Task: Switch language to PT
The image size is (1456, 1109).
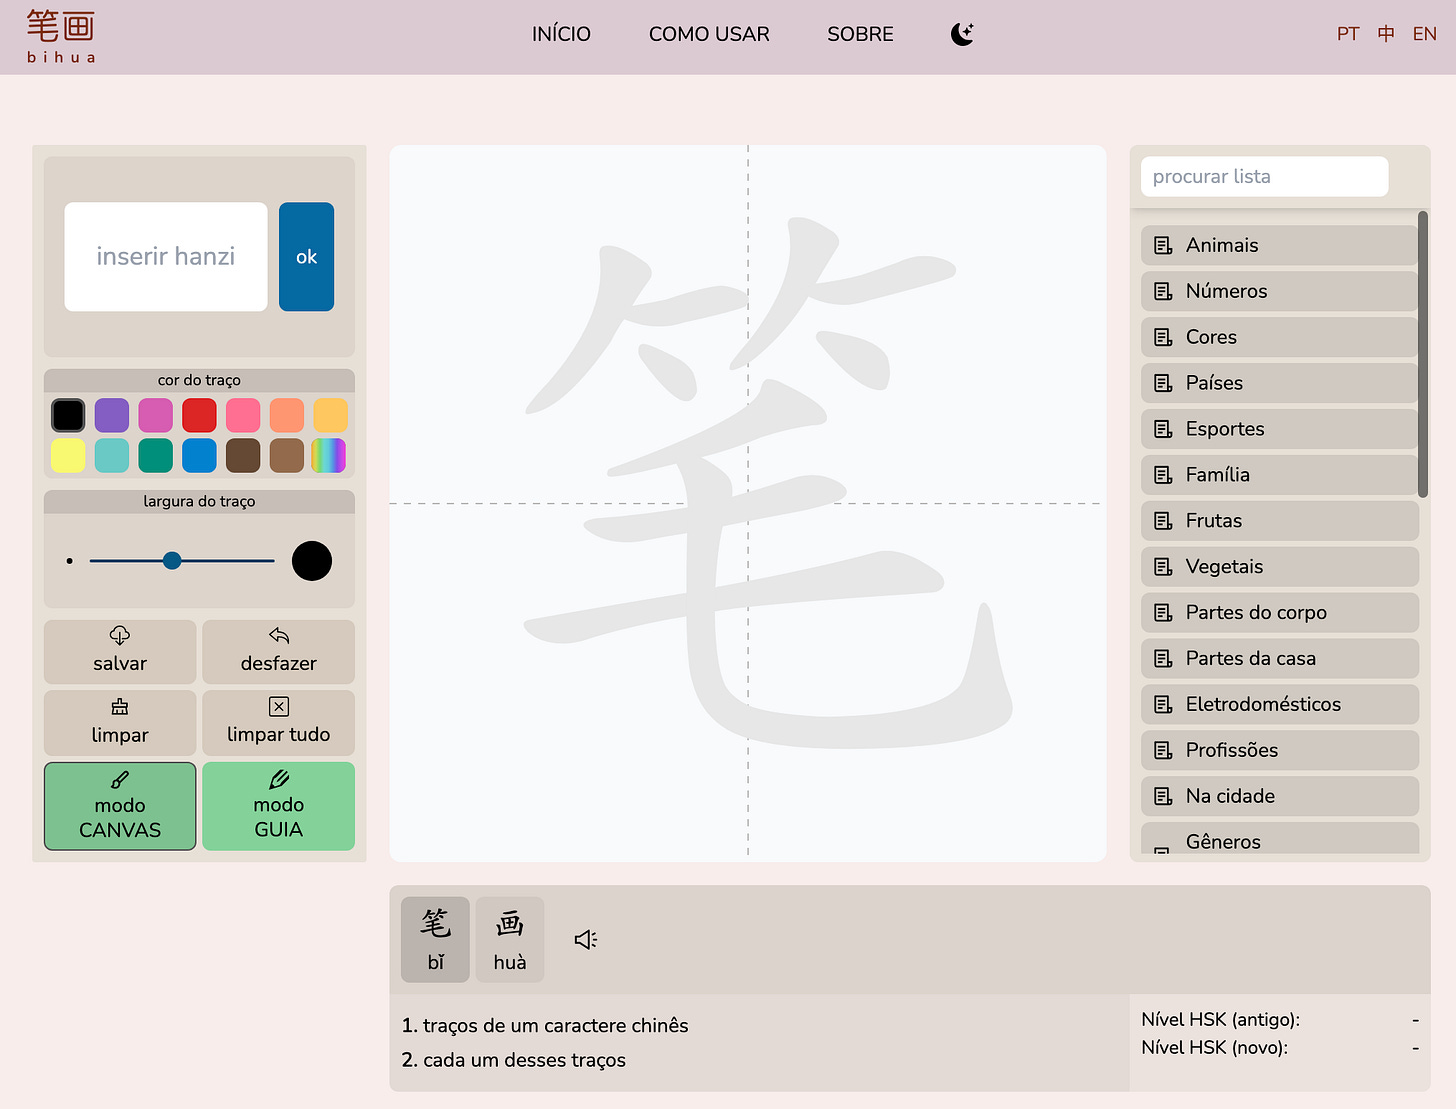Action: (x=1348, y=34)
